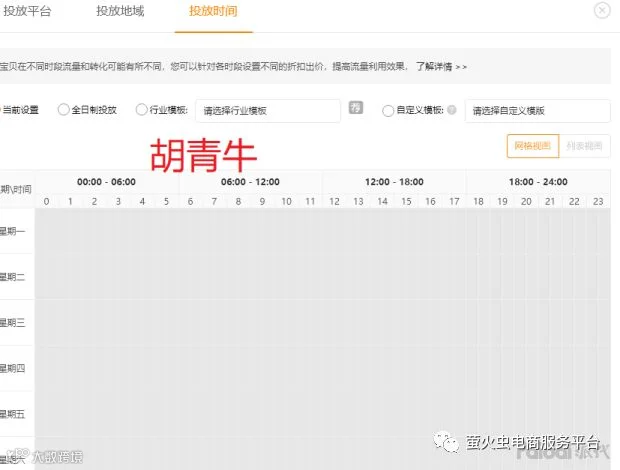Select the 投放时间 tab
Viewport: 620px width, 470px height.
pyautogui.click(x=213, y=11)
